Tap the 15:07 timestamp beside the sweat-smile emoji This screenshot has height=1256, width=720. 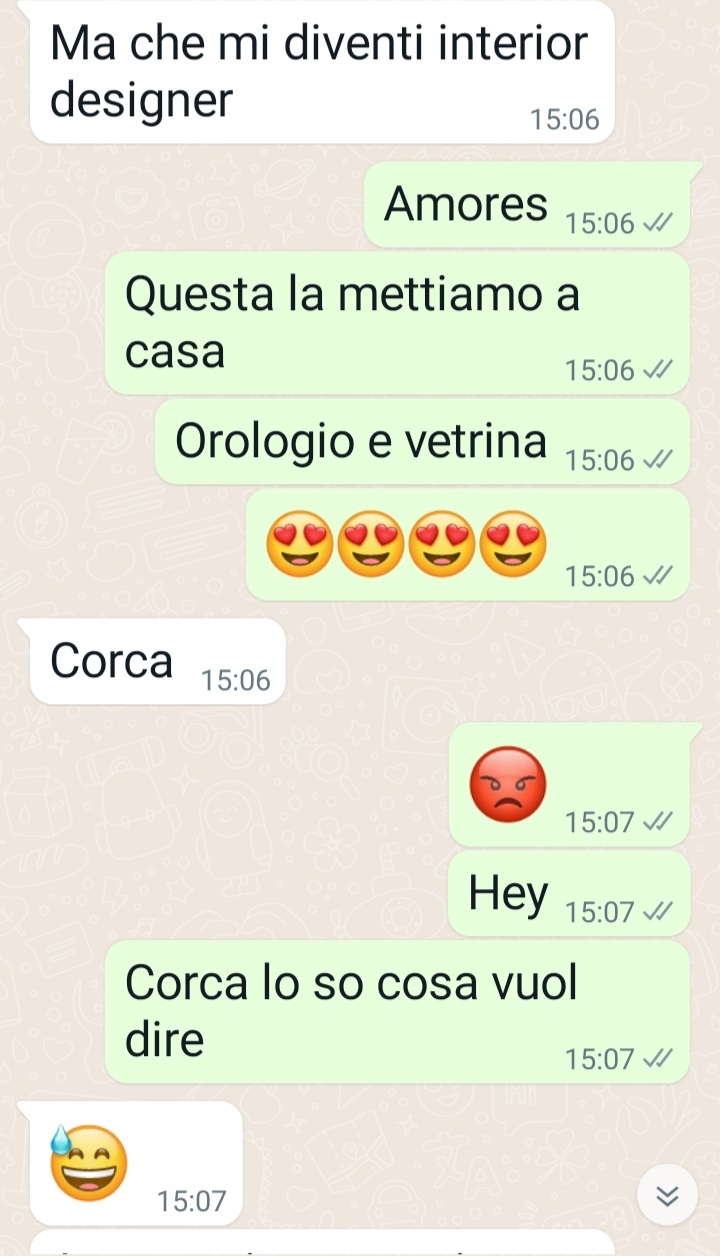point(192,1201)
